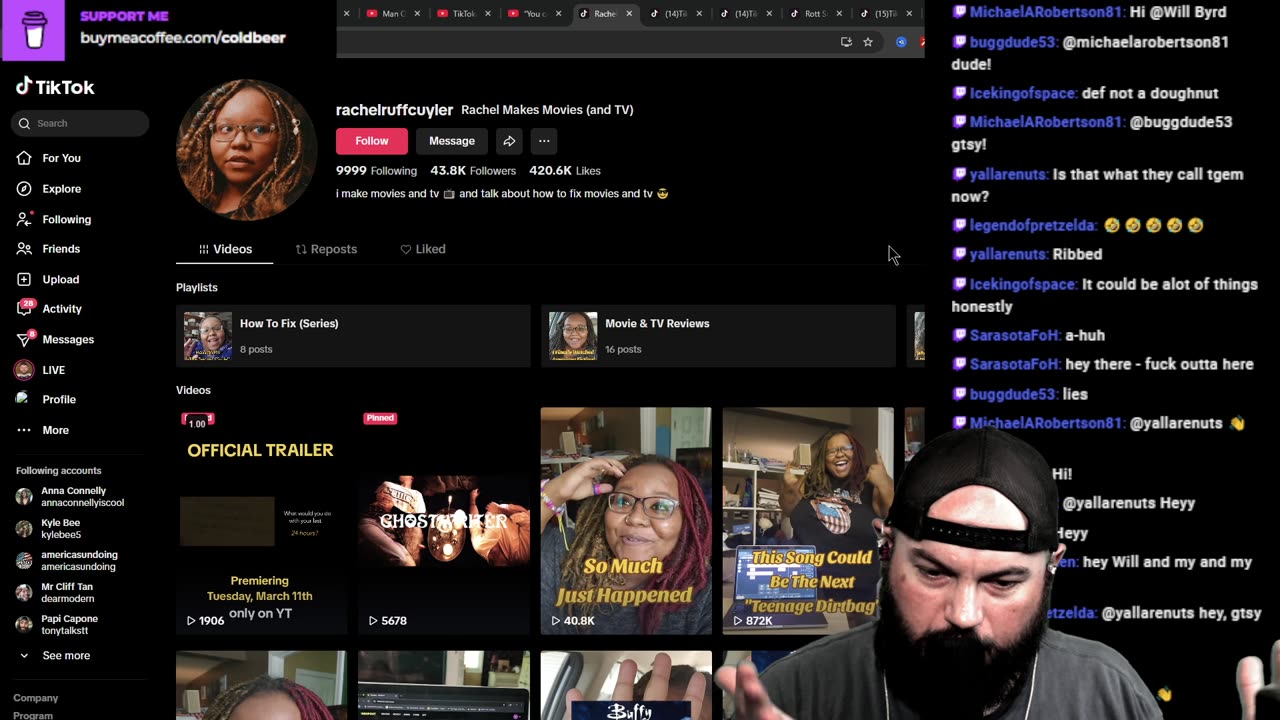The width and height of the screenshot is (1280, 720).
Task: Play the So Much Just Happened video
Action: point(626,520)
